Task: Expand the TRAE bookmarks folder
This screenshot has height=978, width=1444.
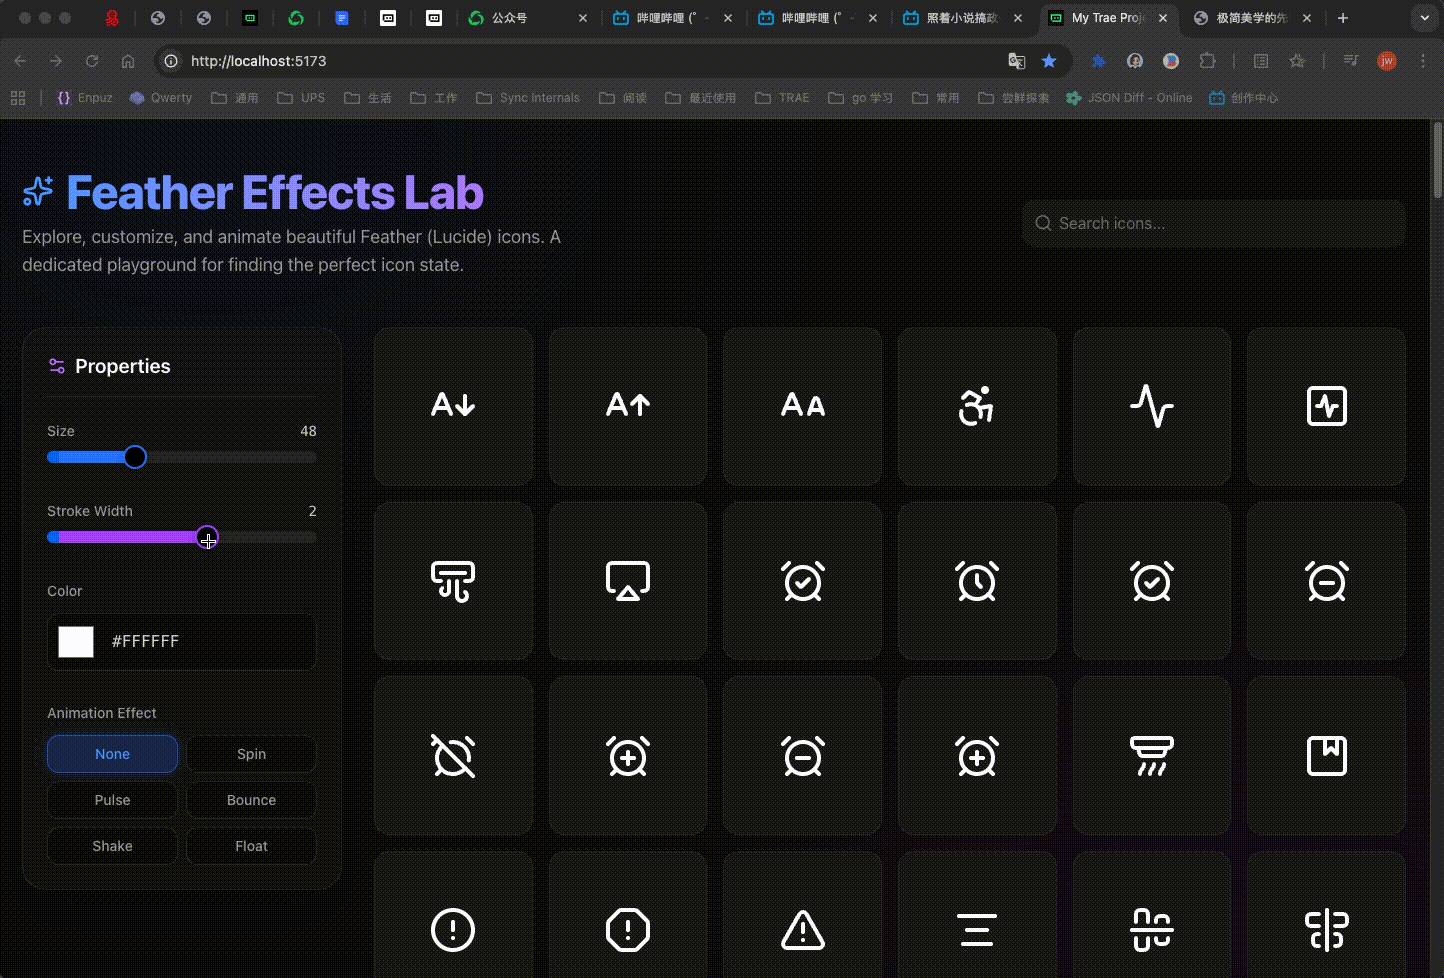Action: (782, 98)
